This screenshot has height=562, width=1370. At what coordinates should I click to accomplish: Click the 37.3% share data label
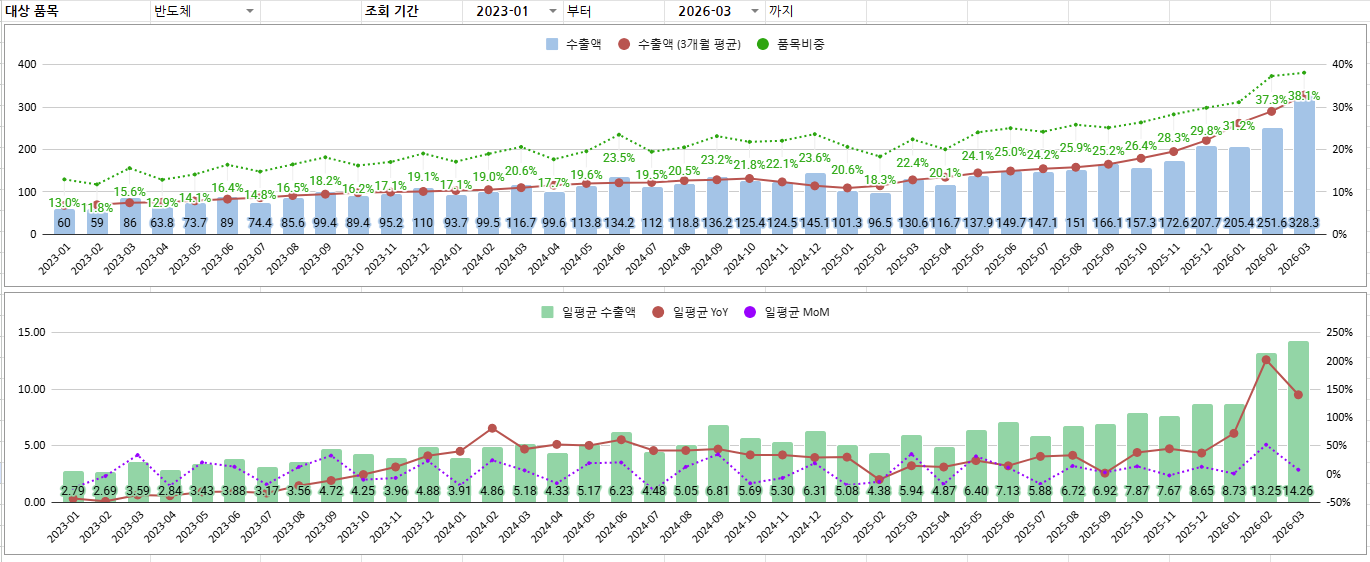[x=1271, y=100]
